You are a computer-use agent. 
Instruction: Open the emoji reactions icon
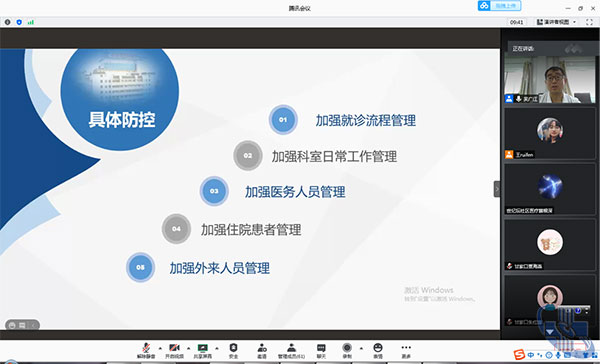[x=378, y=351]
